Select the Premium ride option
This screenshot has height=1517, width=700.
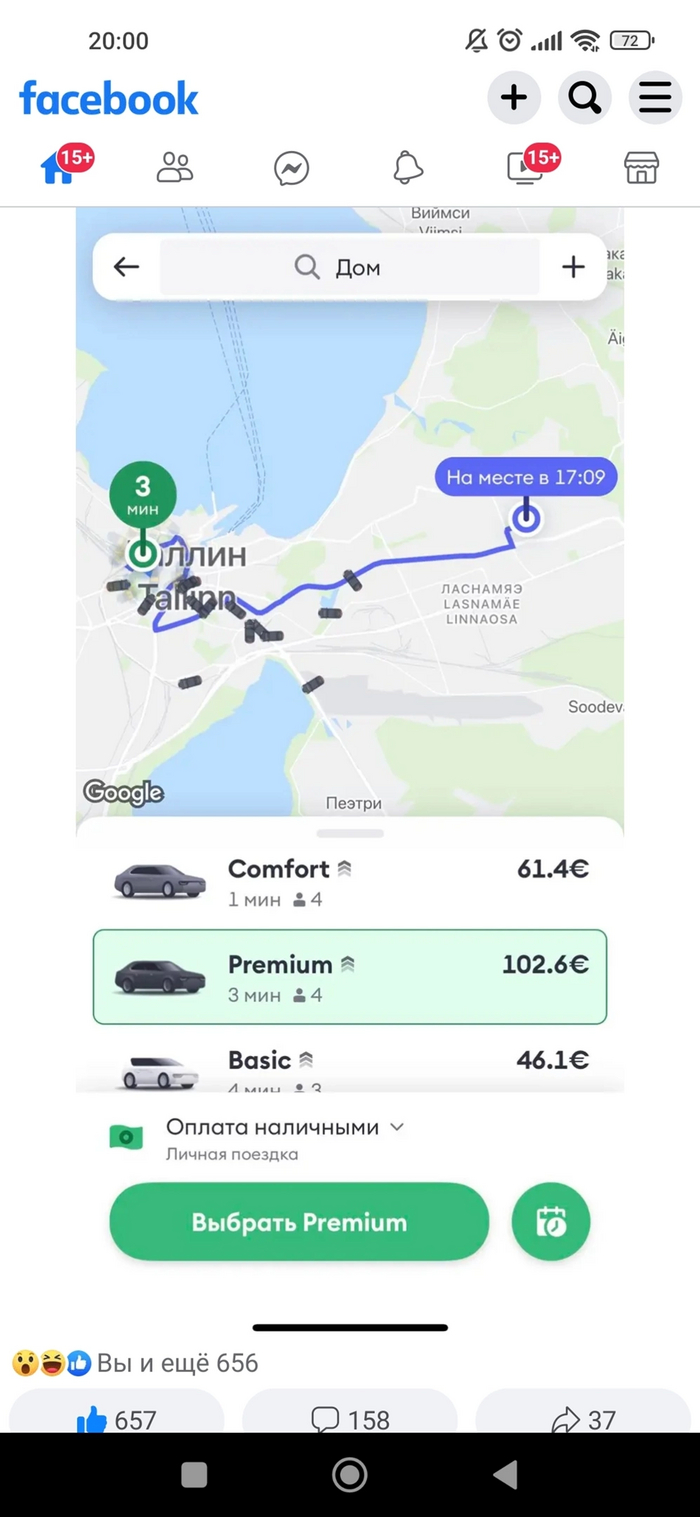[x=350, y=977]
